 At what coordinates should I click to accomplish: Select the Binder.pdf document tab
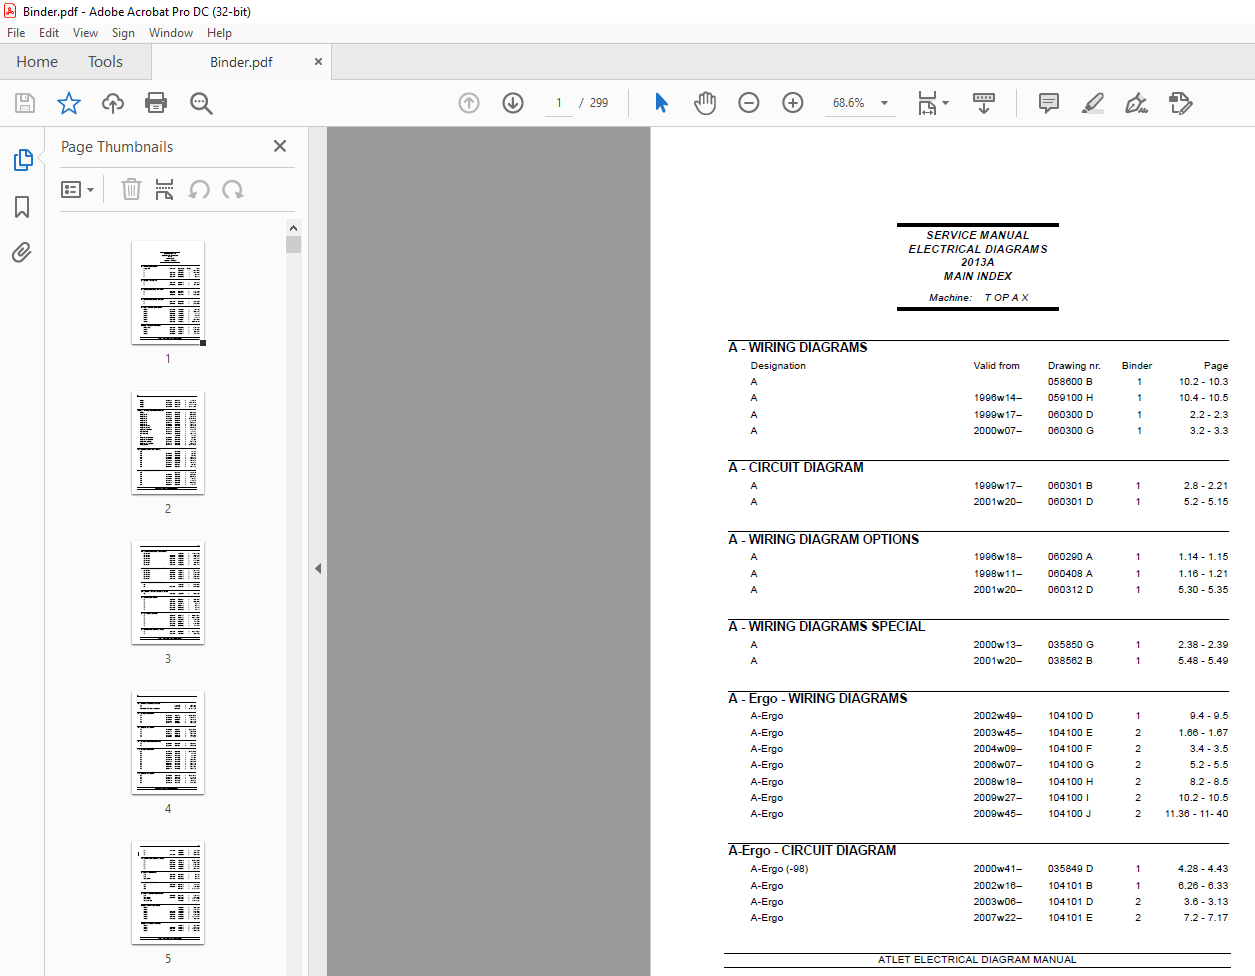coord(241,62)
